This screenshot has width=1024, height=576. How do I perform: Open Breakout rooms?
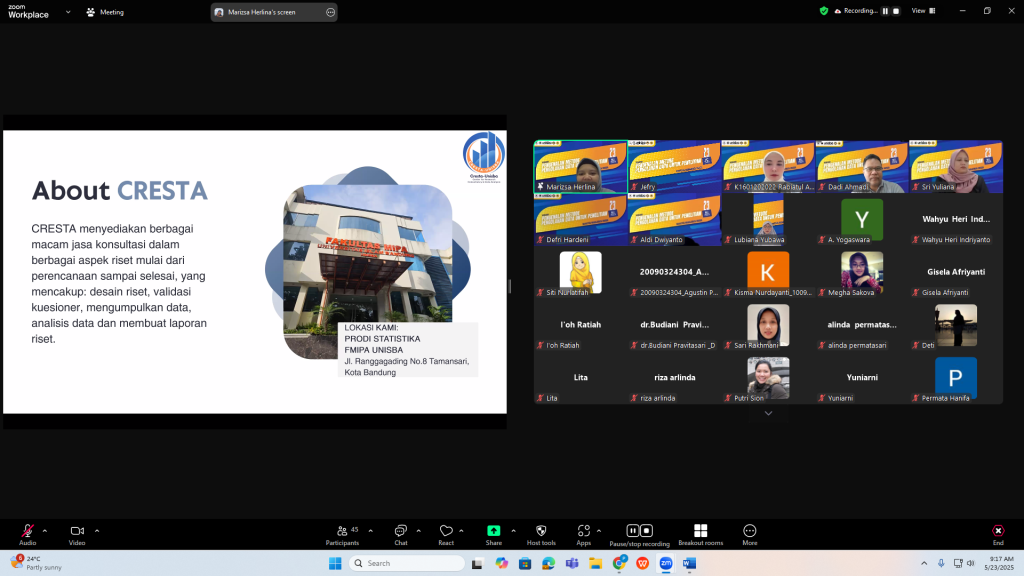coord(701,534)
